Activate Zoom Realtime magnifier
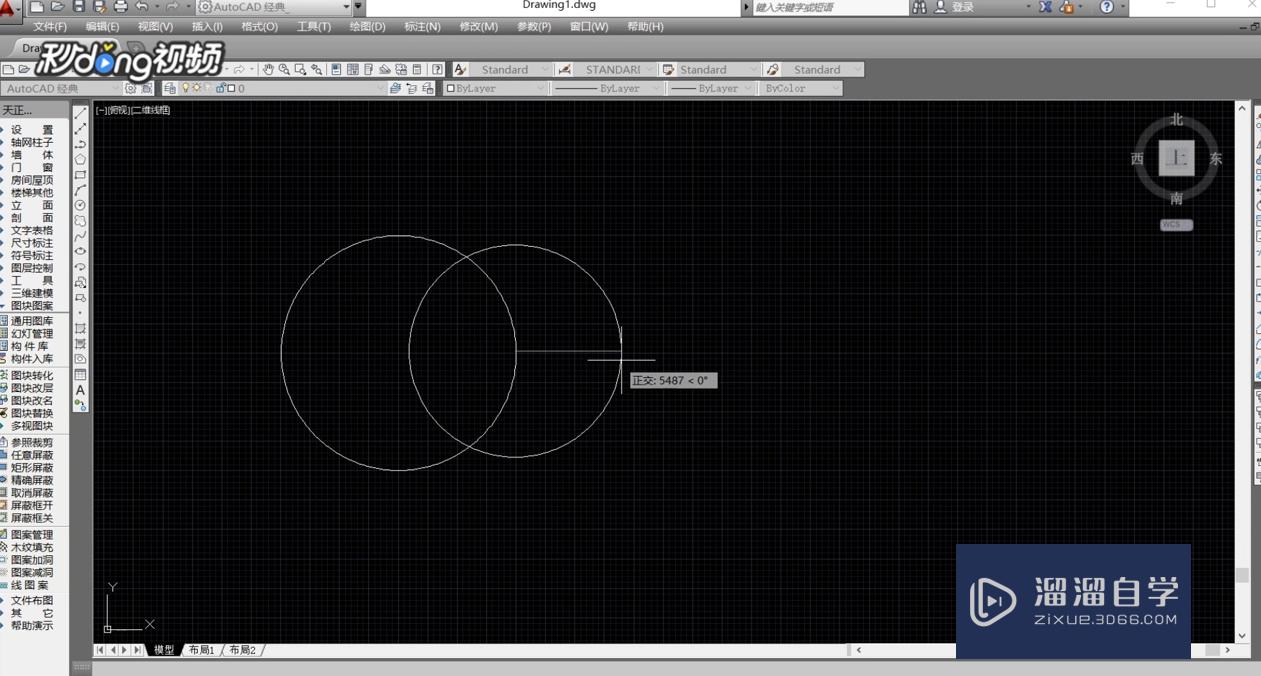This screenshot has height=676, width=1261. pyautogui.click(x=284, y=69)
